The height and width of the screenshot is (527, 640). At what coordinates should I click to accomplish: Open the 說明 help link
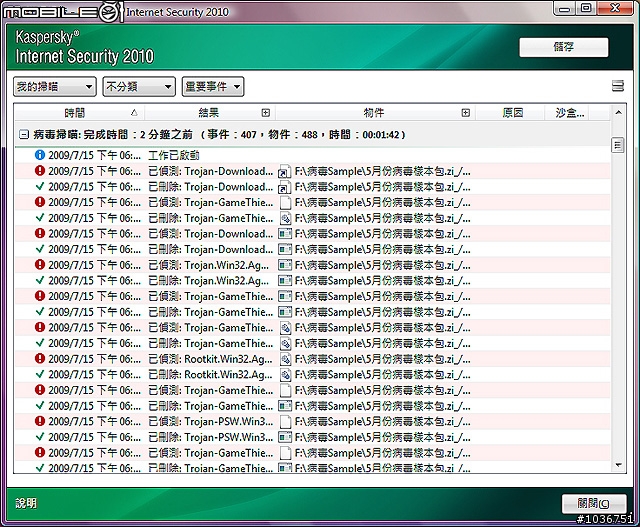[x=26, y=503]
